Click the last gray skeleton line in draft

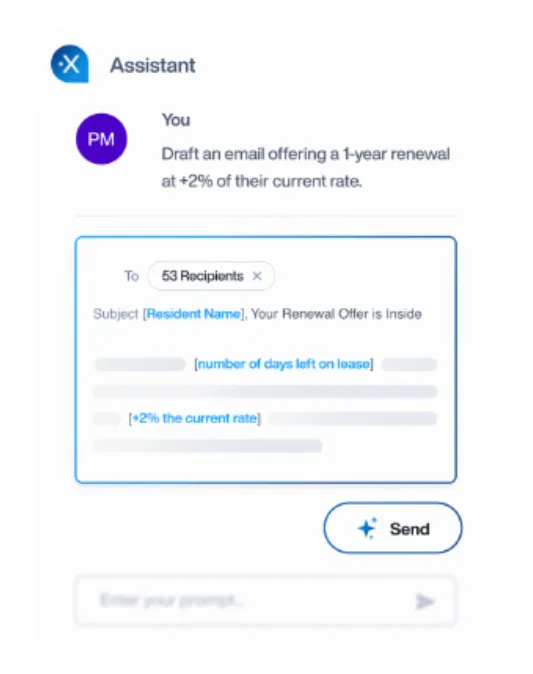pyautogui.click(x=208, y=446)
